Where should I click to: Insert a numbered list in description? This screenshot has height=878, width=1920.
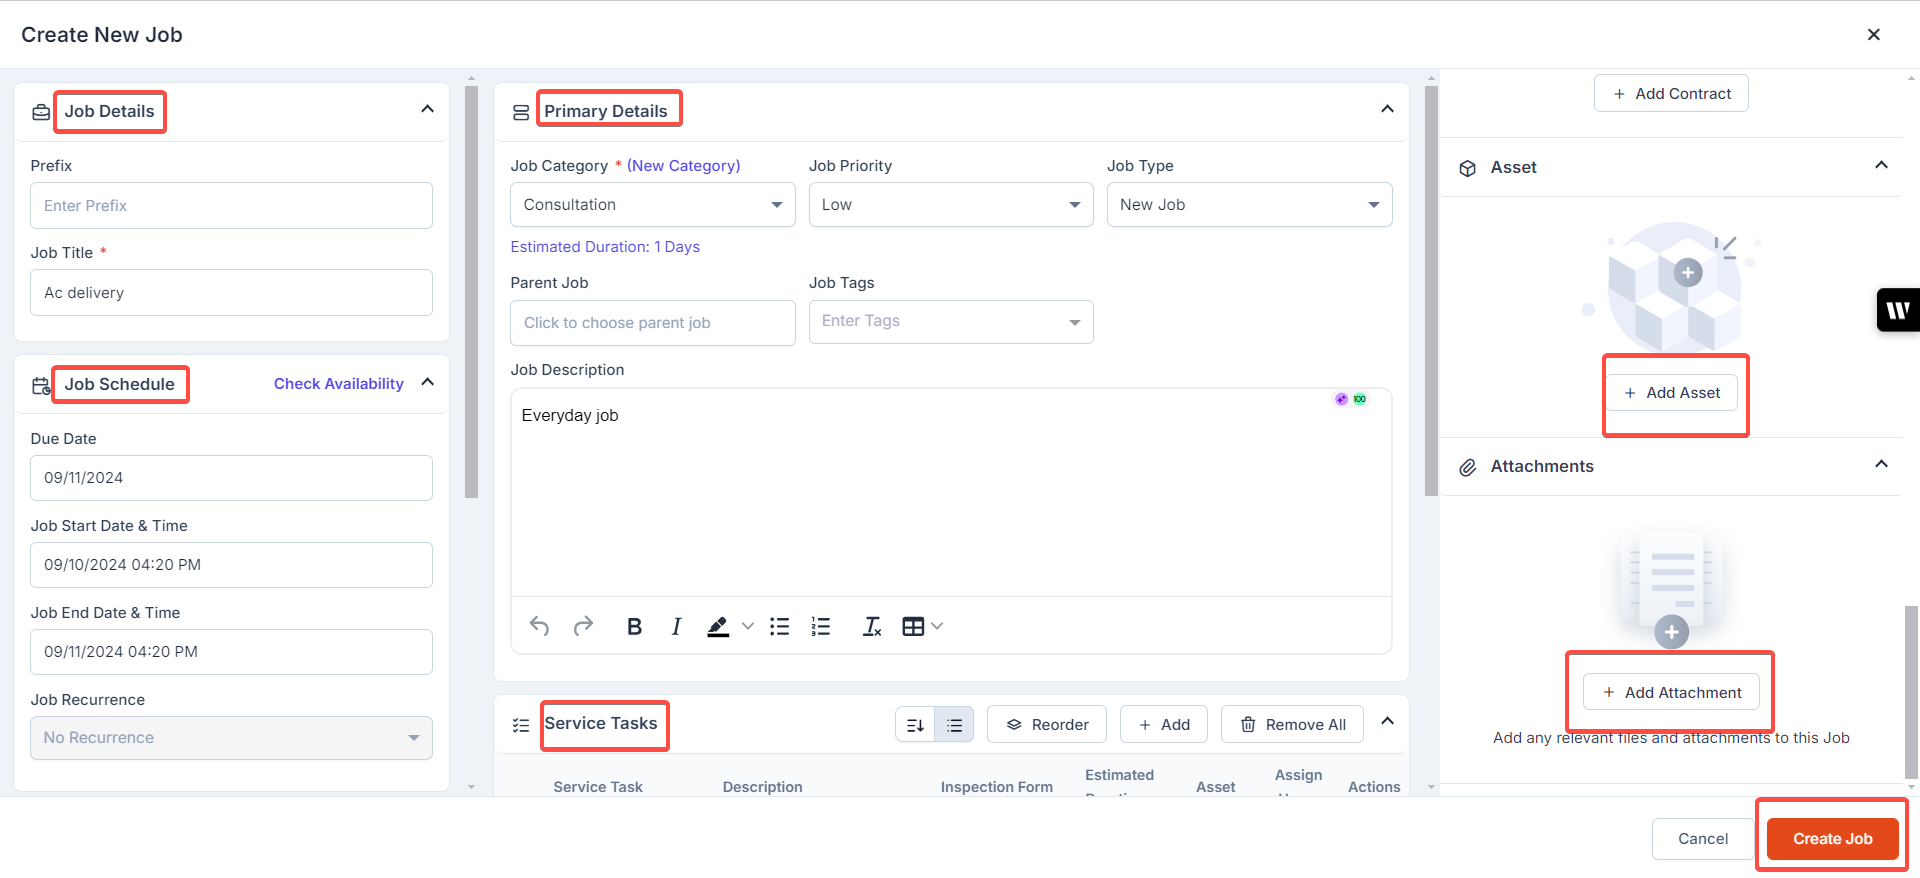pos(821,626)
